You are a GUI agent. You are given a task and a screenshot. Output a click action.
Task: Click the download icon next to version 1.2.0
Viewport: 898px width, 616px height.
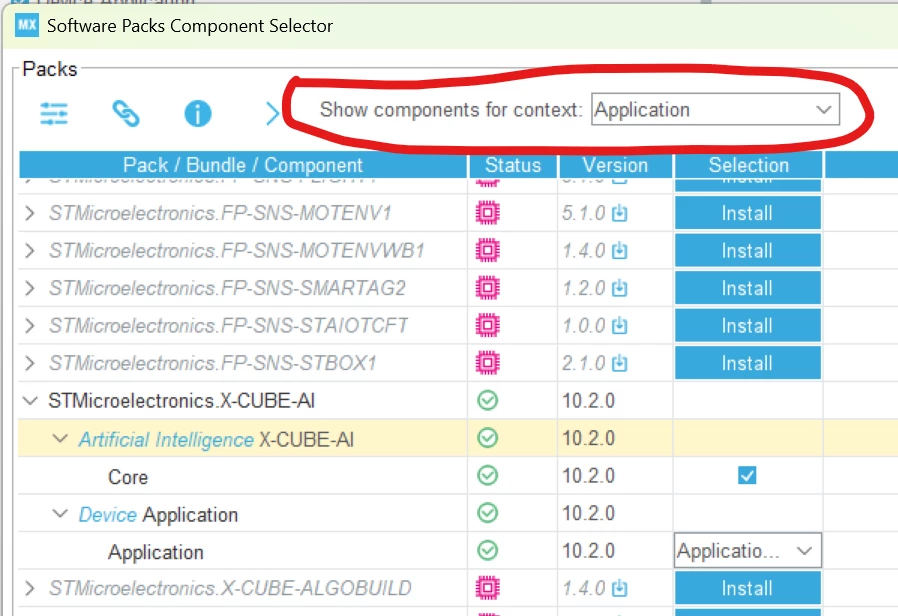[619, 288]
